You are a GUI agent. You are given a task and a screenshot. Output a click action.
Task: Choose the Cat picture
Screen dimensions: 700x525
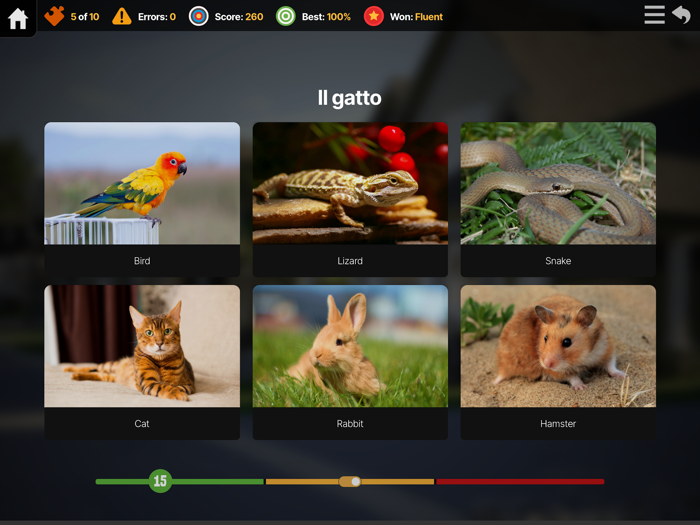pos(142,346)
